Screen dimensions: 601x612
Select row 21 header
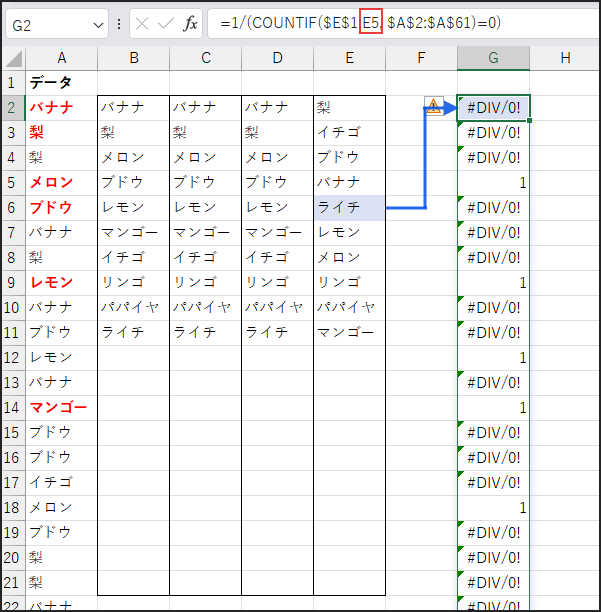pyautogui.click(x=12, y=582)
